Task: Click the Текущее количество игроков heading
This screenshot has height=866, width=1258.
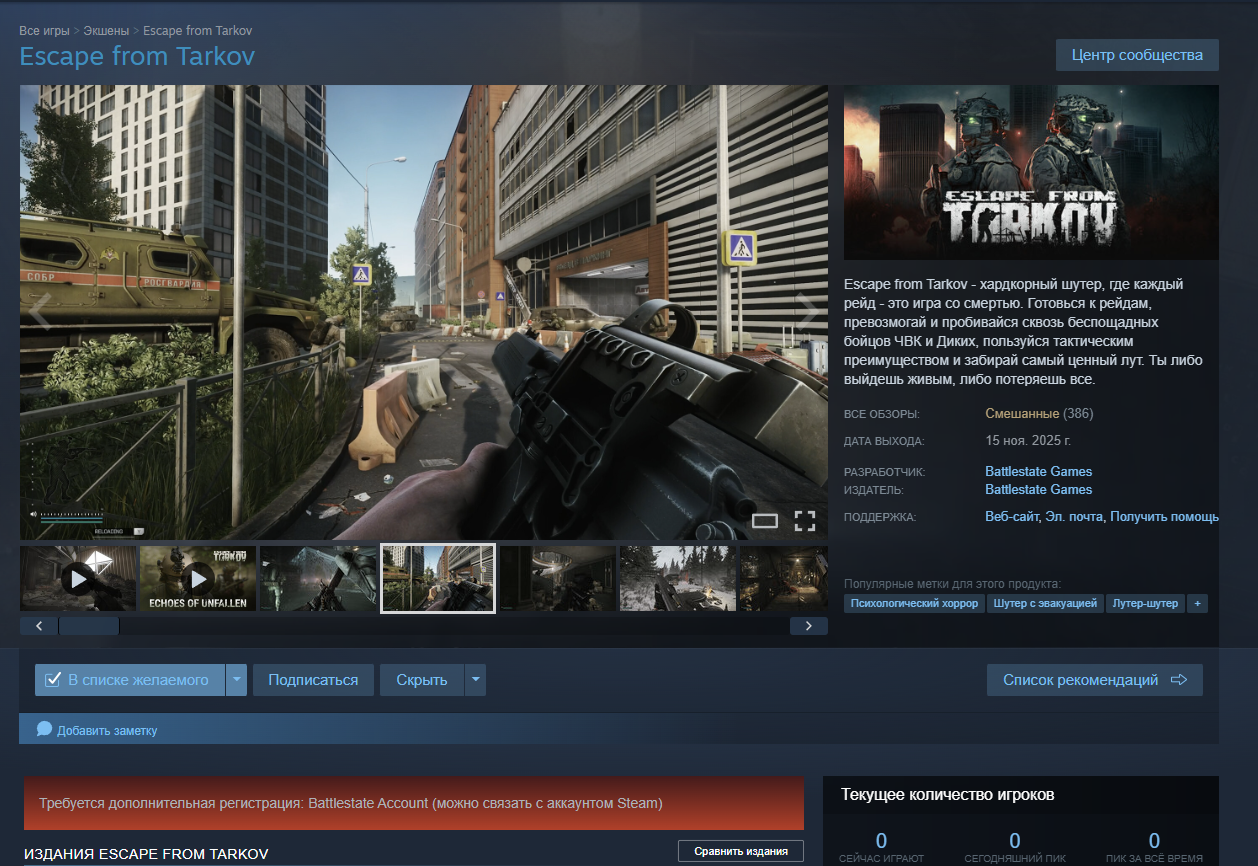Action: (948, 795)
